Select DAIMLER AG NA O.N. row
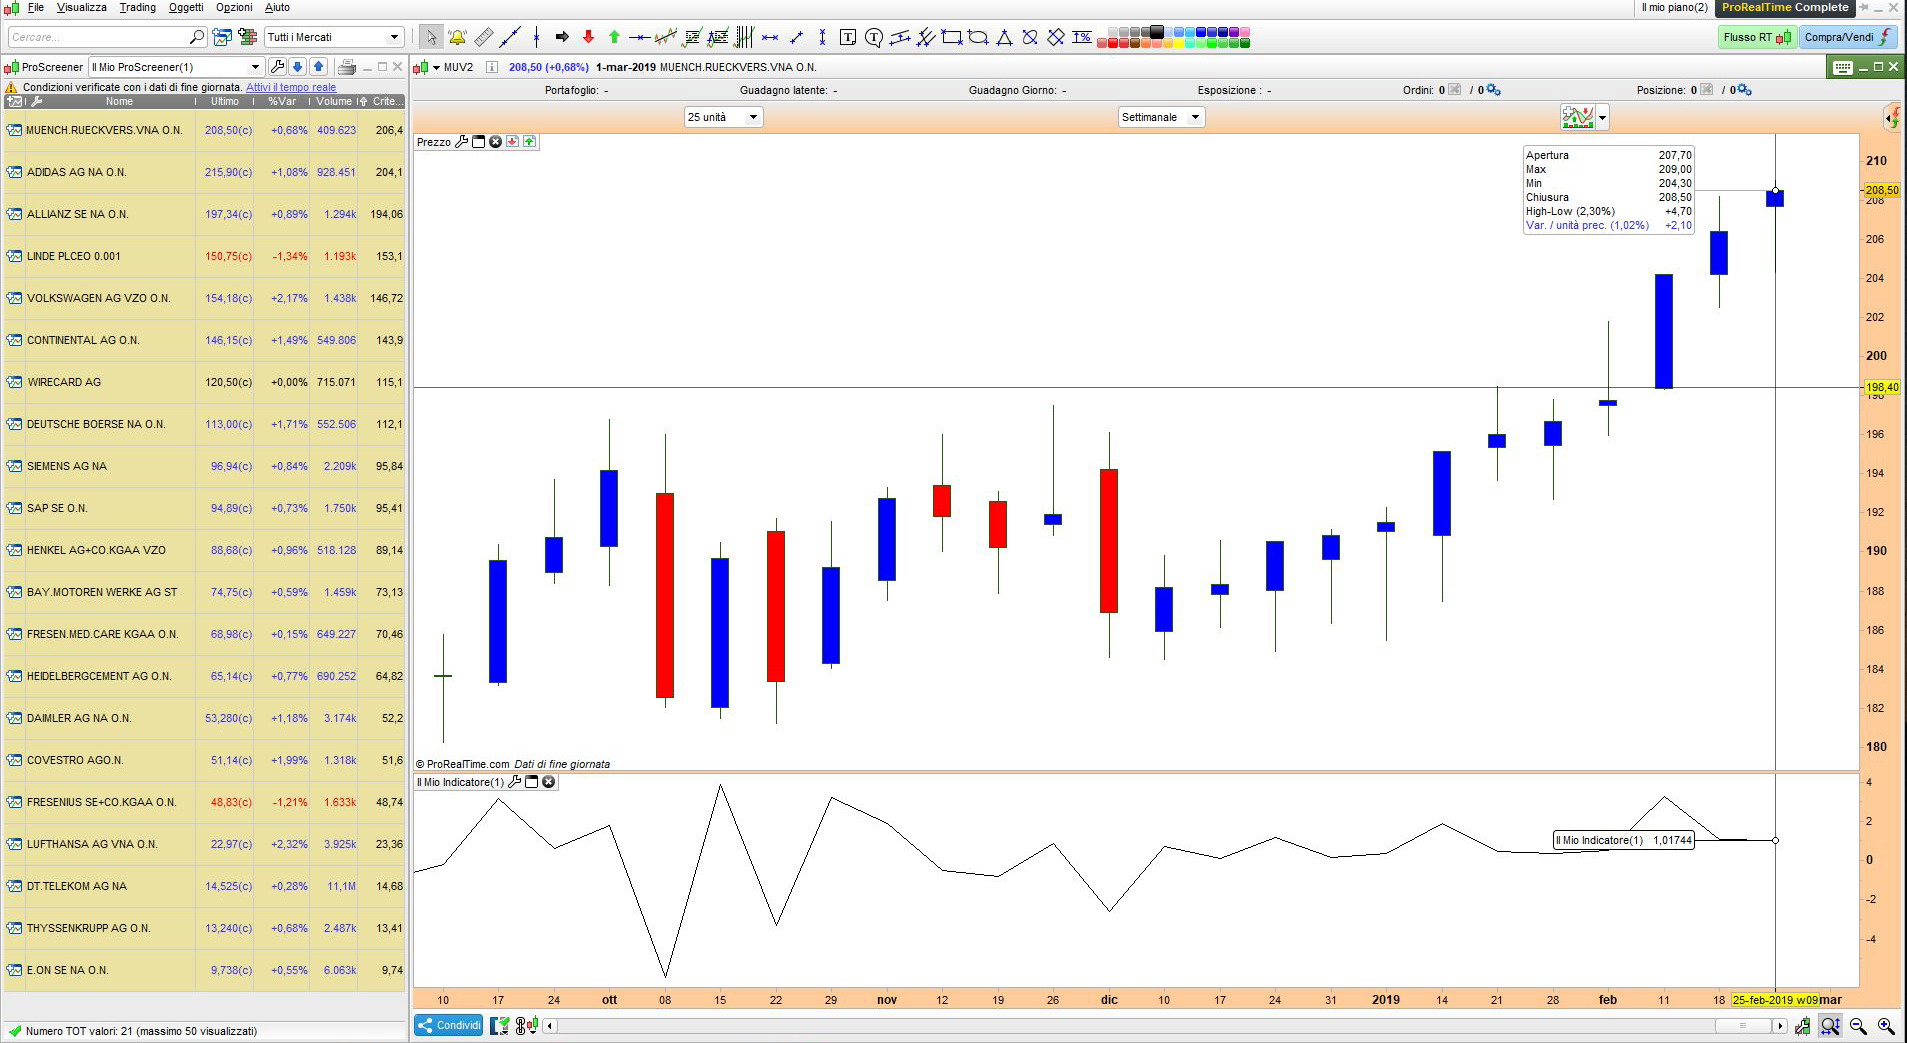1907x1043 pixels. click(x=204, y=718)
